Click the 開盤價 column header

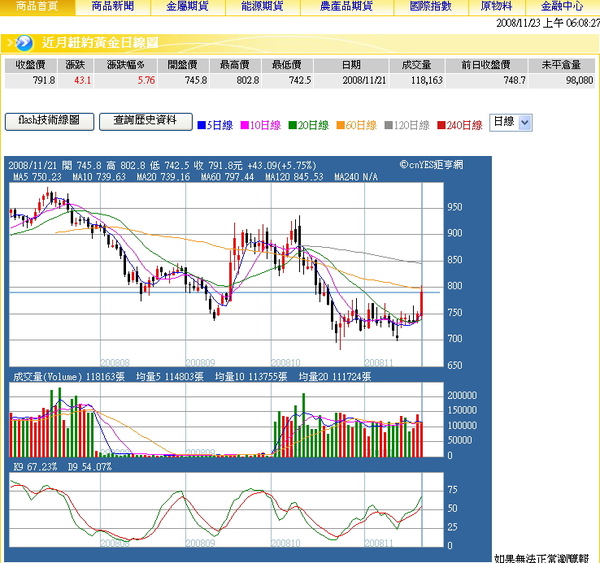point(183,65)
